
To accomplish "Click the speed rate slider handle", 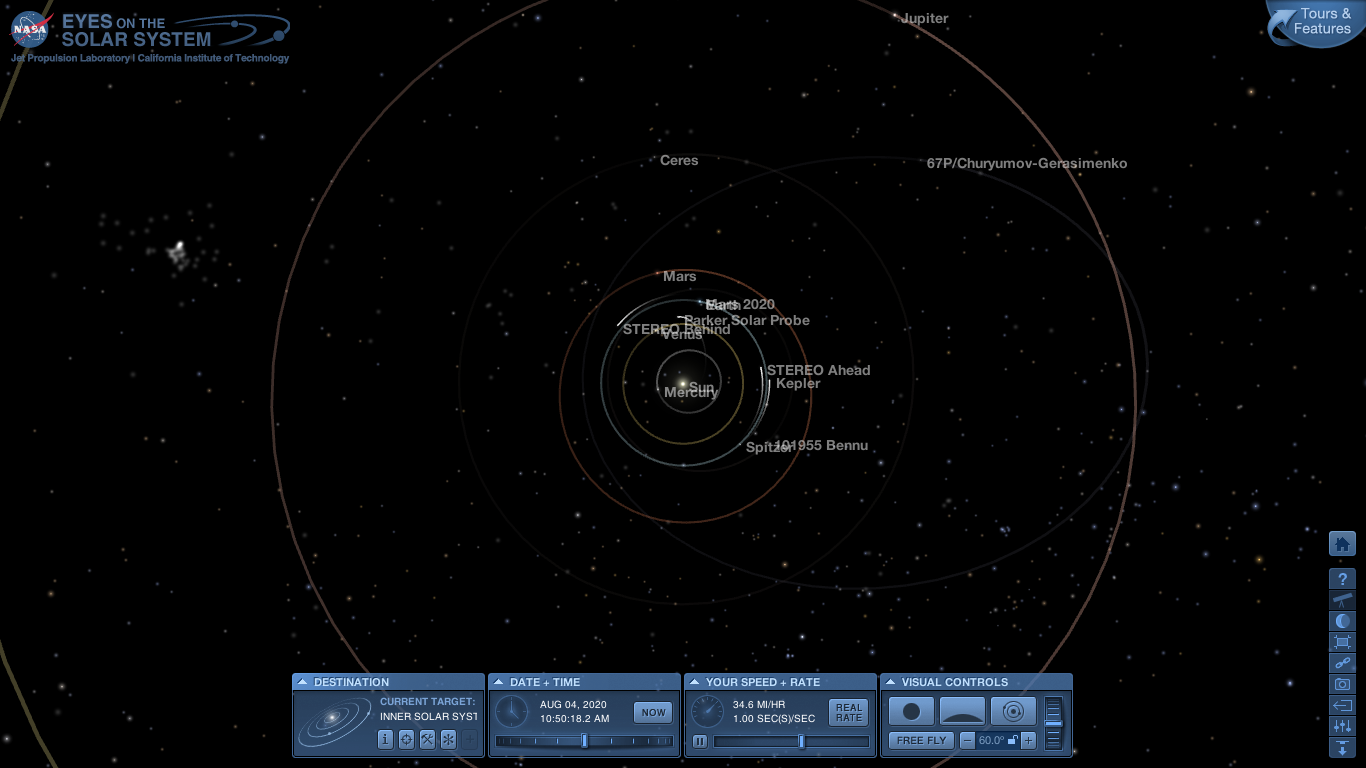I will click(801, 741).
